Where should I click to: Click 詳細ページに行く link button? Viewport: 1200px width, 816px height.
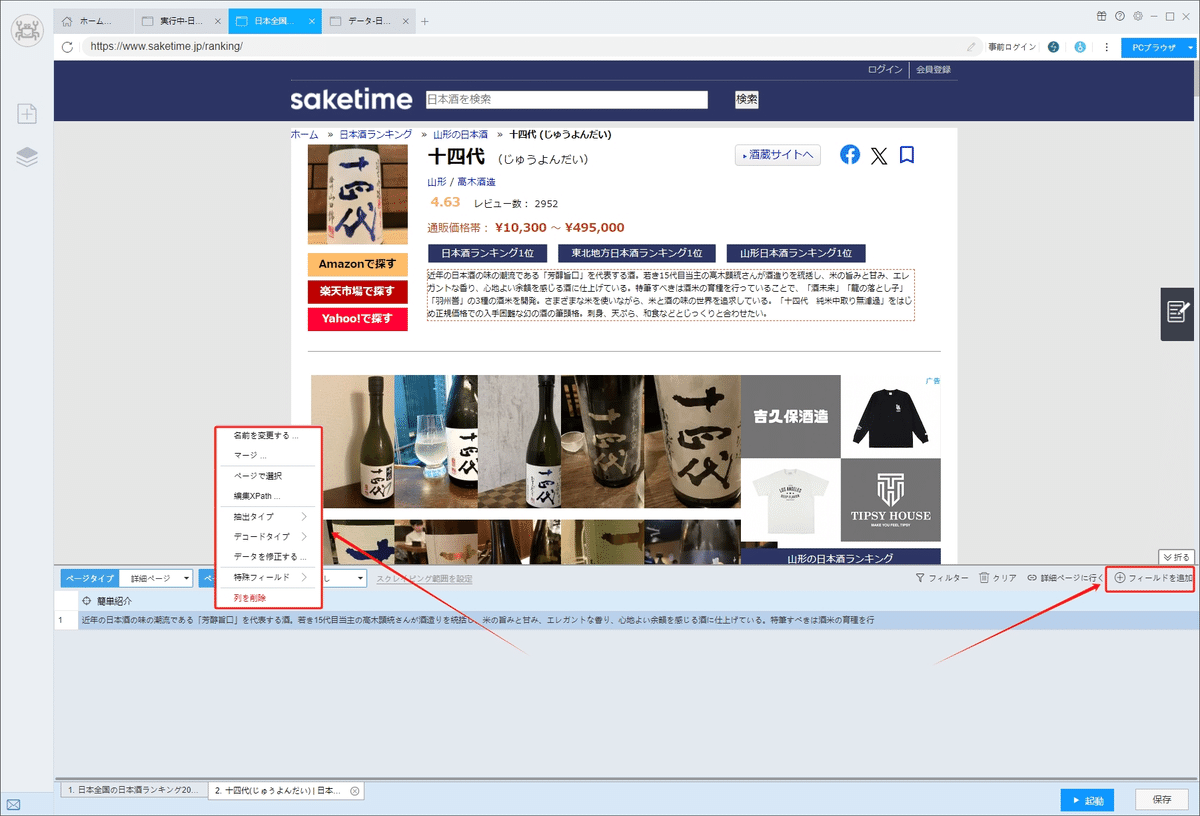coord(1065,578)
